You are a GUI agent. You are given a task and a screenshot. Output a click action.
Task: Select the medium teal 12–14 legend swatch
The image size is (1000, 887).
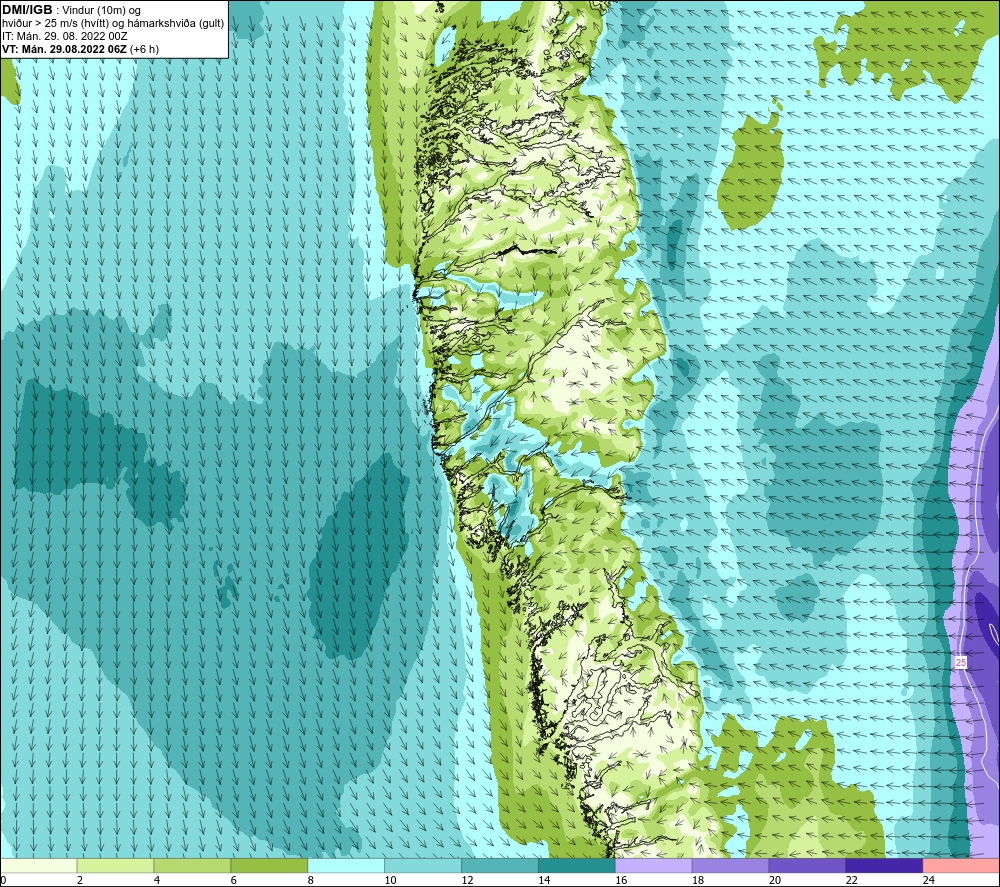pos(500,865)
